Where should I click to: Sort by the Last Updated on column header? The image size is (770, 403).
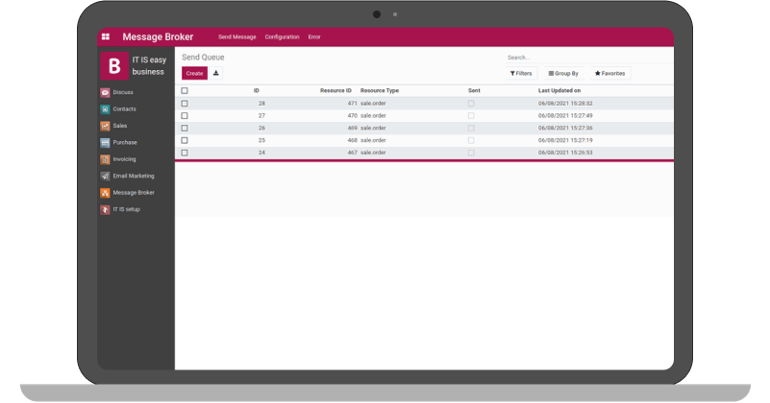click(x=559, y=91)
